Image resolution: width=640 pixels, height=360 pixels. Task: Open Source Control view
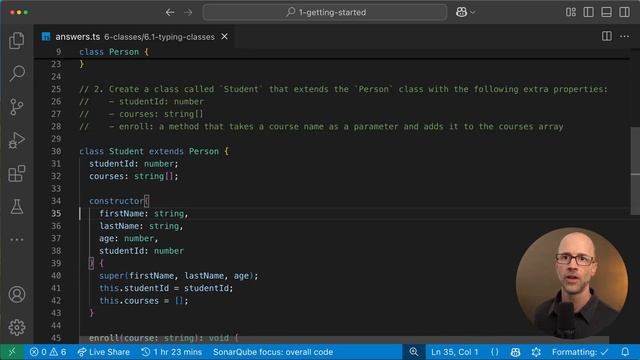coord(17,107)
